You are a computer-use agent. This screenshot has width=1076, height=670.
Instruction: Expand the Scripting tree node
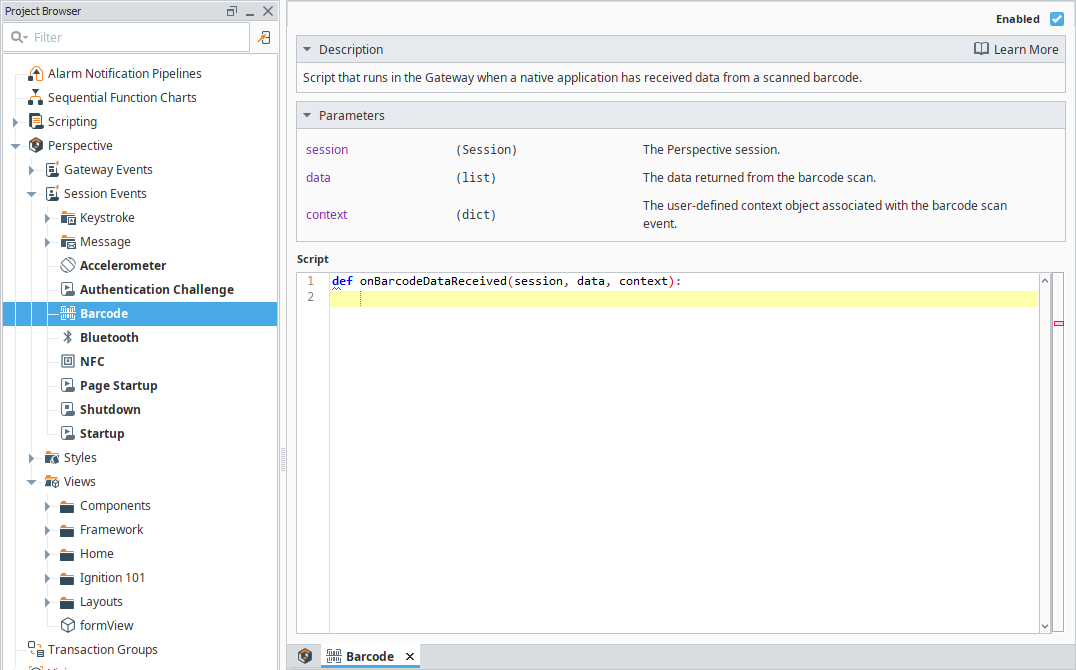click(x=15, y=122)
